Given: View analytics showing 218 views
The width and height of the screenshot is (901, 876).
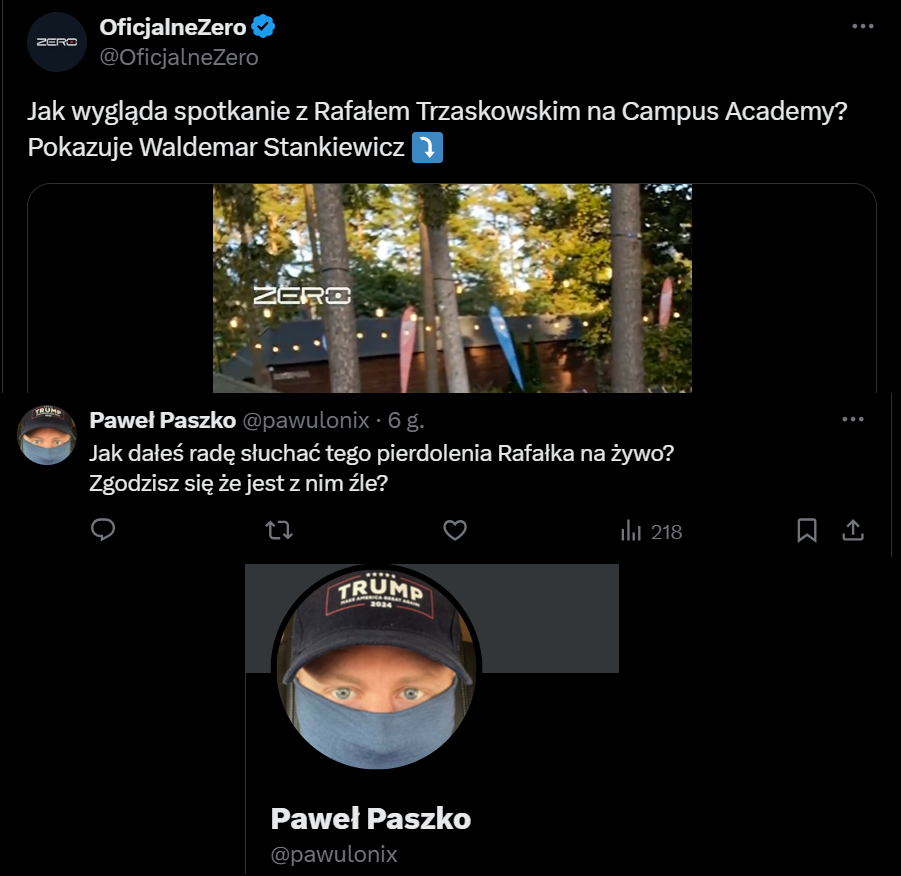Looking at the screenshot, I should coord(651,531).
